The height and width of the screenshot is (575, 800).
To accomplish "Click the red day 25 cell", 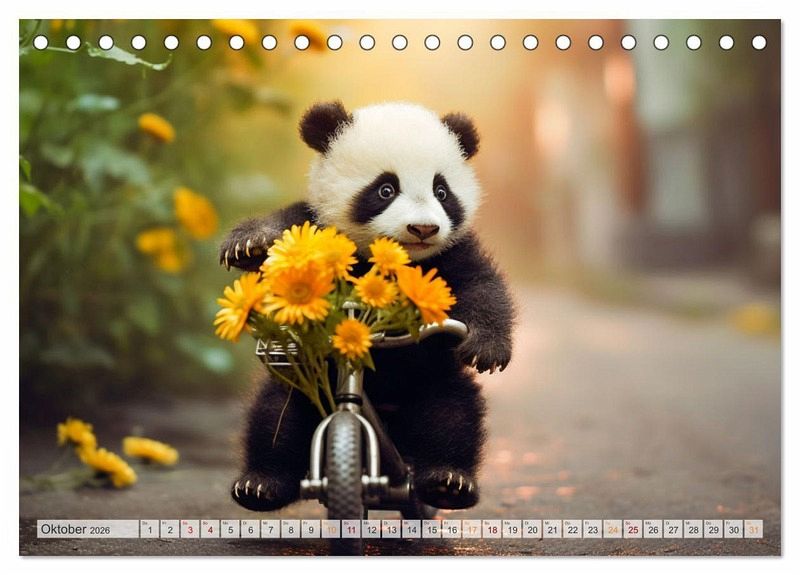I will tap(633, 529).
